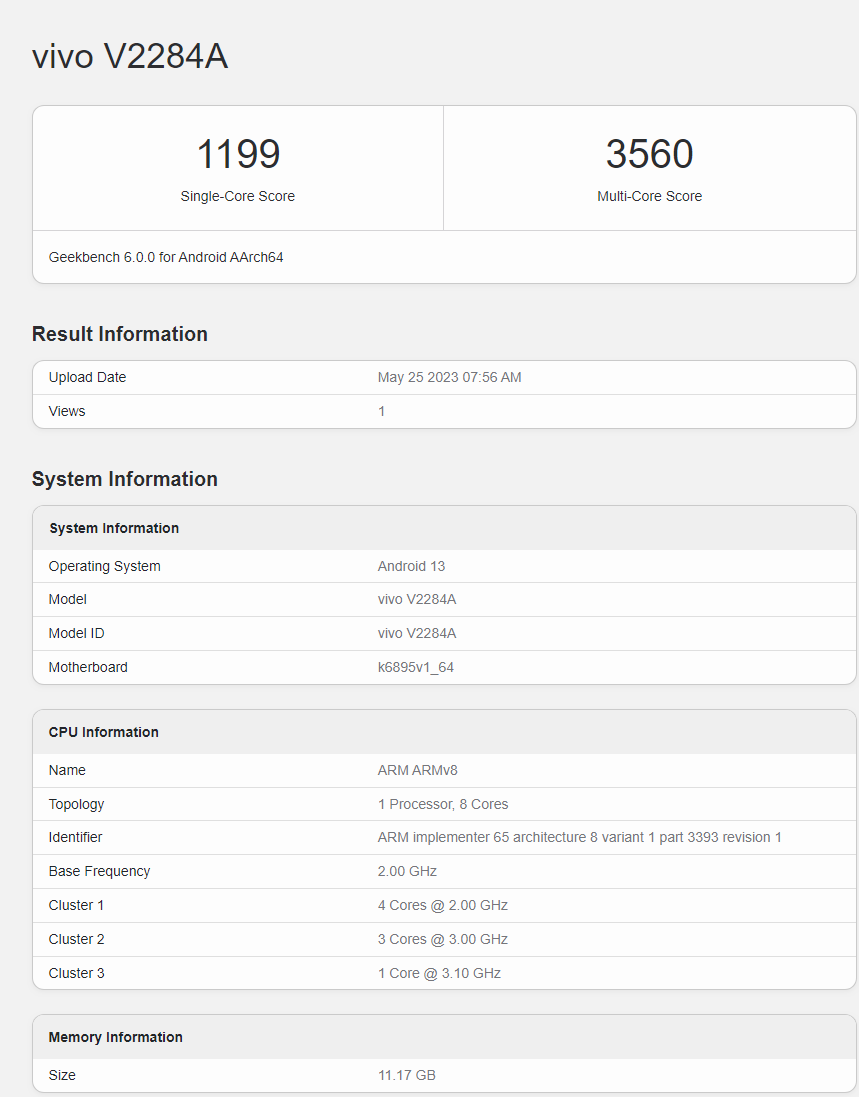Image resolution: width=859 pixels, height=1097 pixels.
Task: Click the Views row label
Action: point(67,411)
